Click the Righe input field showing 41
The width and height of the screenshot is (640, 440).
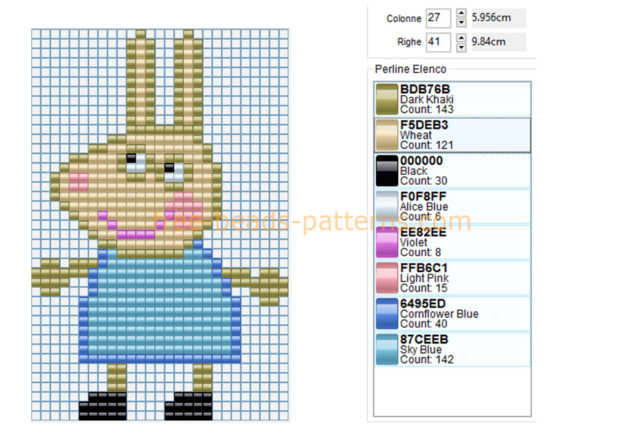coord(438,42)
